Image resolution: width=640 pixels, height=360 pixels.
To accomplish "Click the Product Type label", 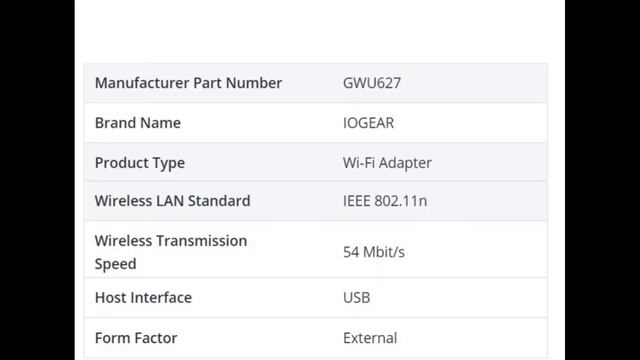I will coord(140,163).
